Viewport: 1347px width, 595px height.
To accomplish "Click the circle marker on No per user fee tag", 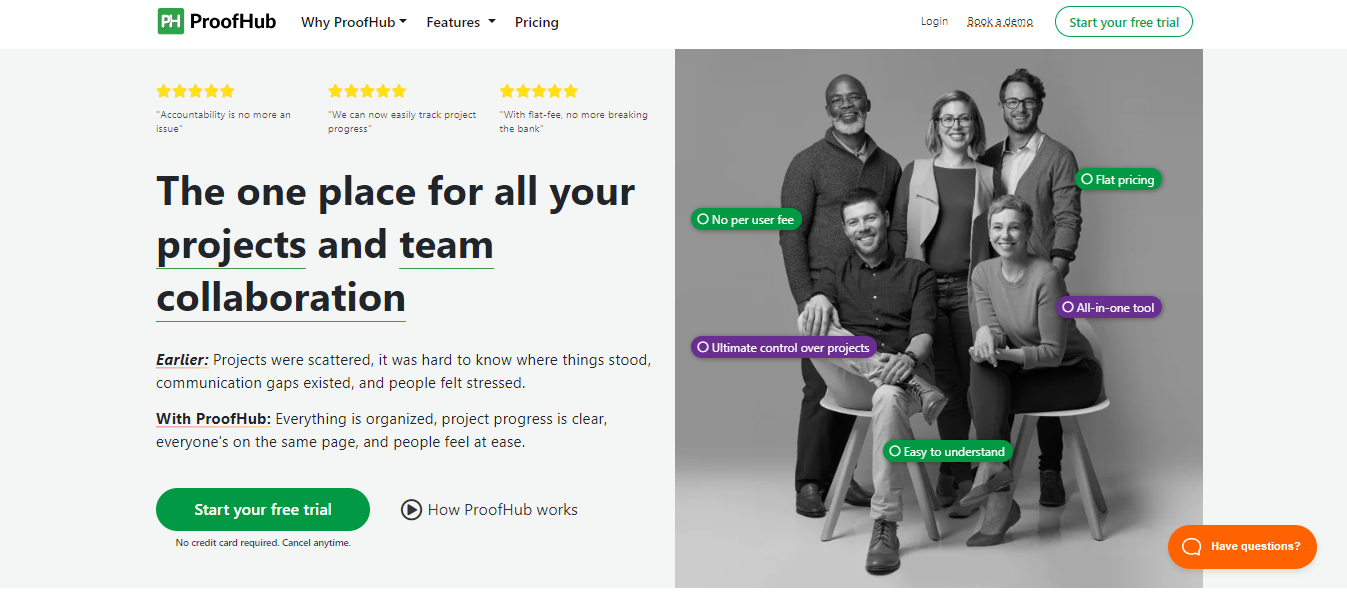I will point(703,219).
